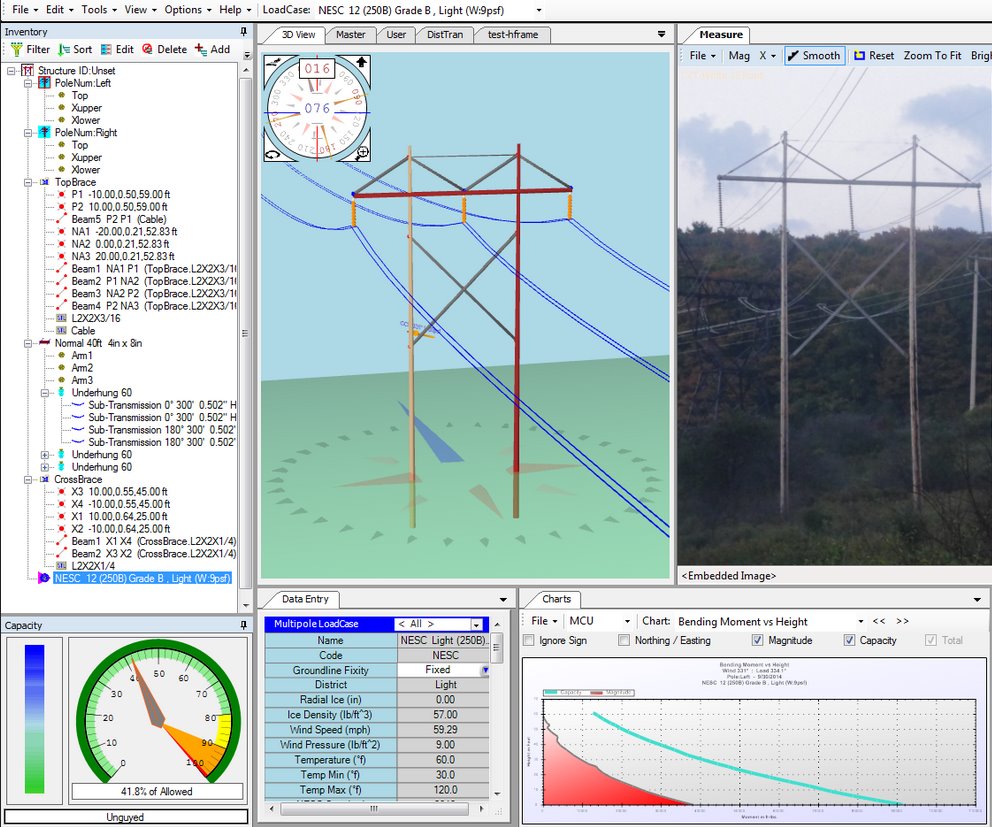This screenshot has width=992, height=827.
Task: Switch to the DistTran tab
Action: (444, 34)
